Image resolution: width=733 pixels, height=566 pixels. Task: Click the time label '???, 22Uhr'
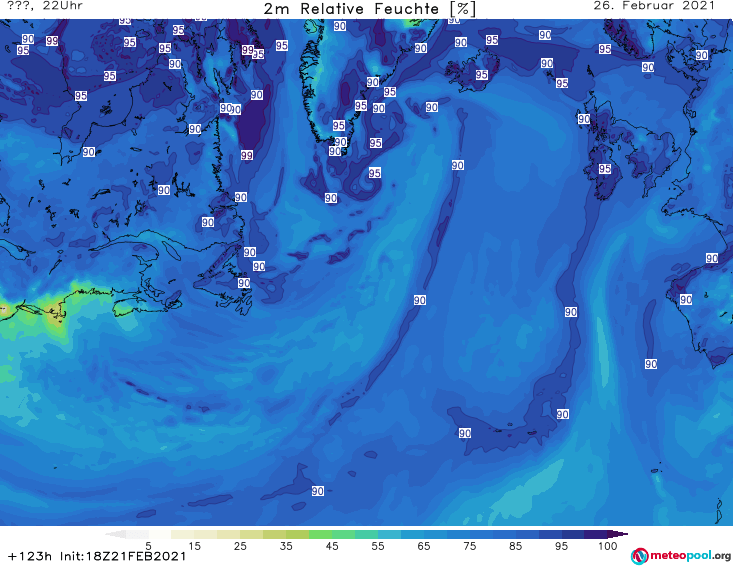pyautogui.click(x=45, y=6)
